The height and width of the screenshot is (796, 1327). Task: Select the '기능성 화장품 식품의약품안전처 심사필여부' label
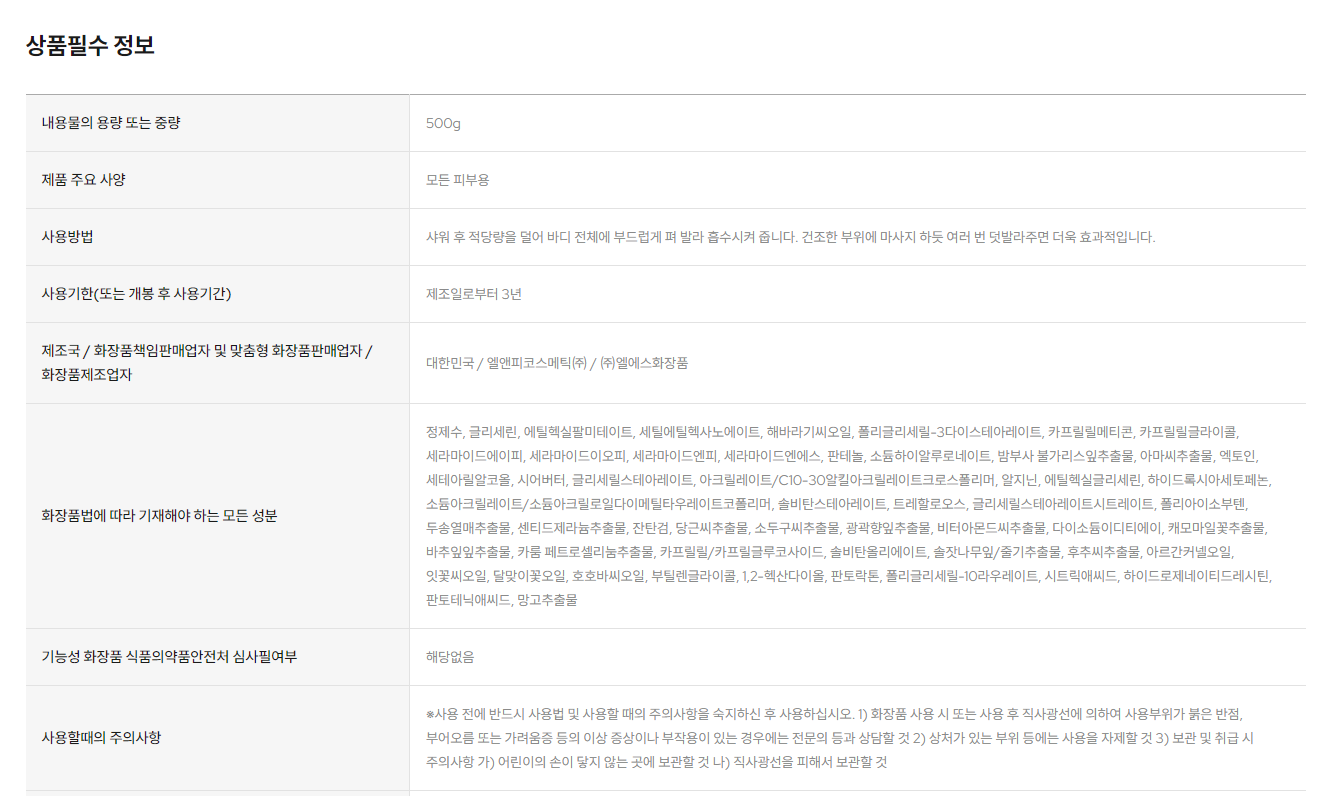169,657
